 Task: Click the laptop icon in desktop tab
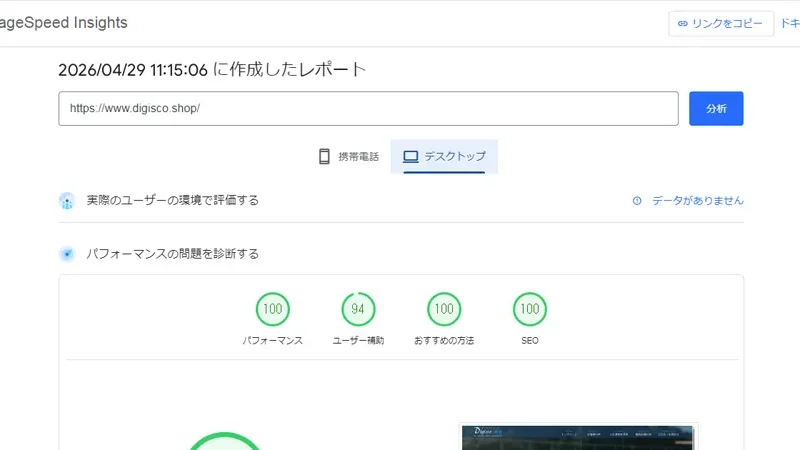pyautogui.click(x=411, y=157)
